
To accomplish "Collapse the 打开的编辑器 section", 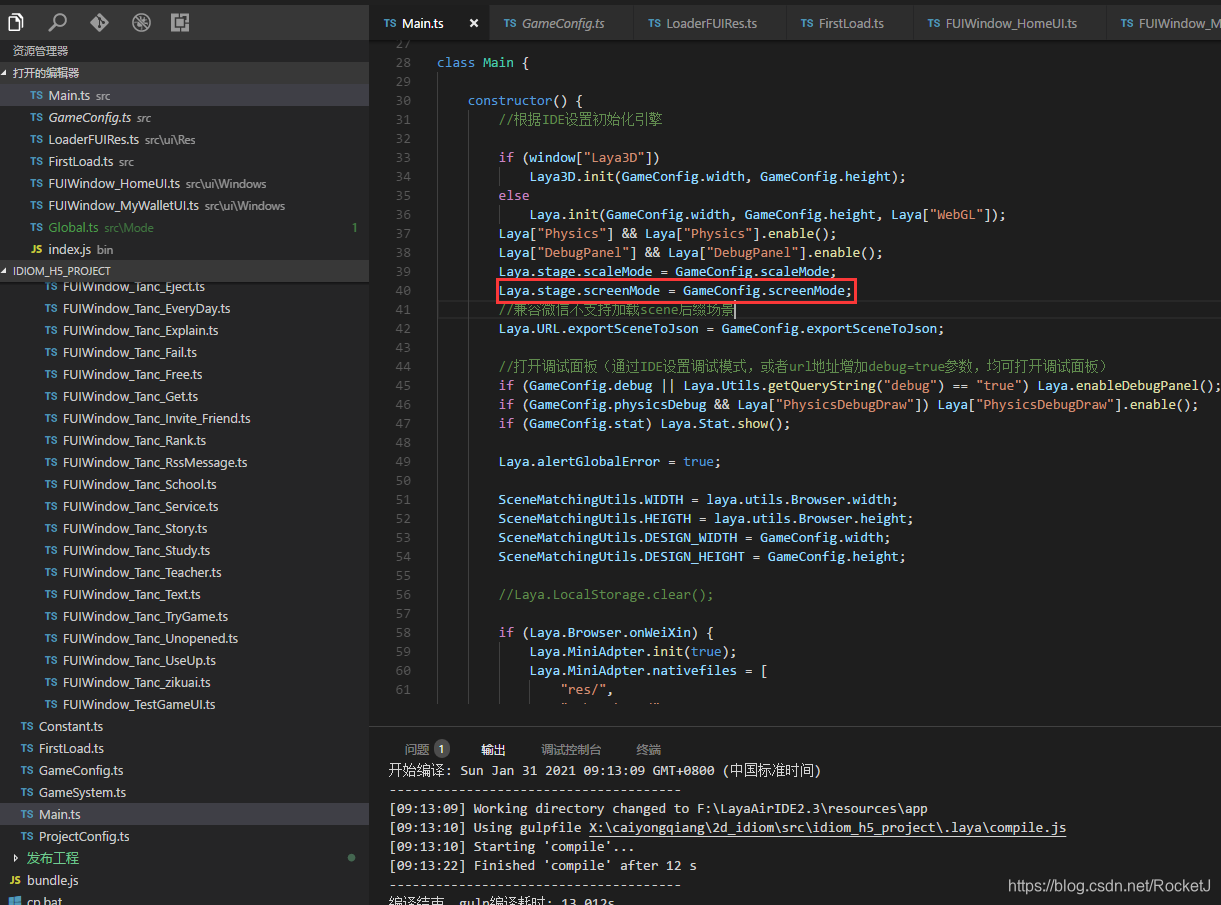I will (x=184, y=73).
